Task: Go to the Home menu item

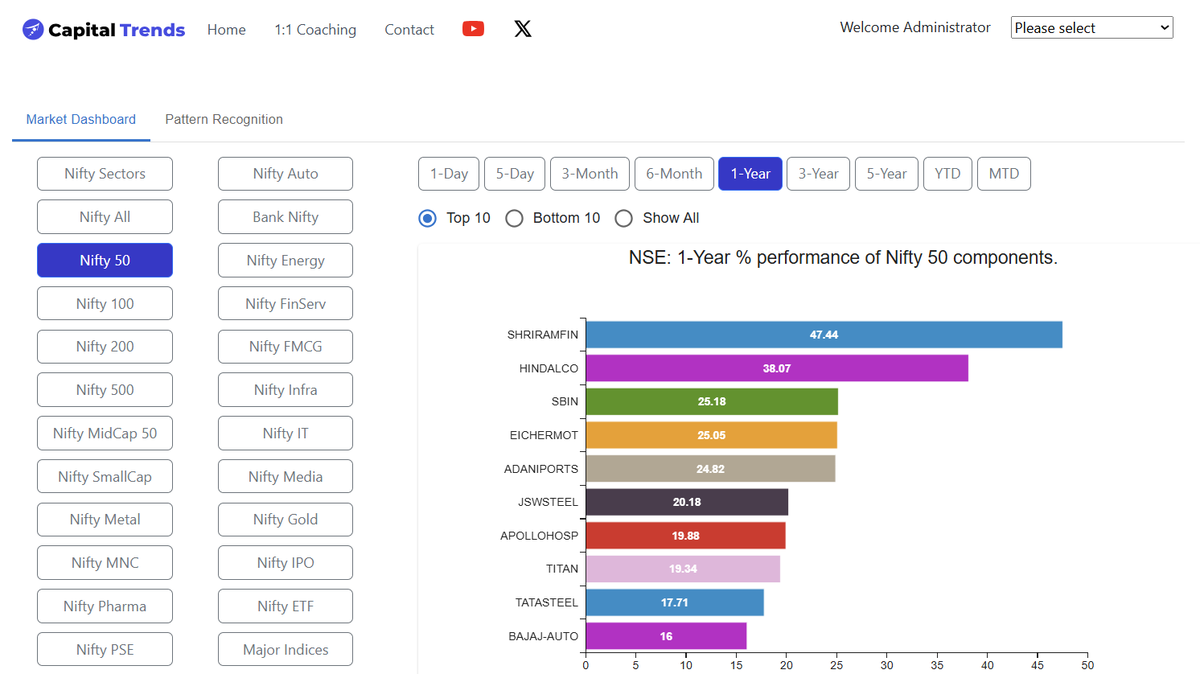Action: [226, 30]
